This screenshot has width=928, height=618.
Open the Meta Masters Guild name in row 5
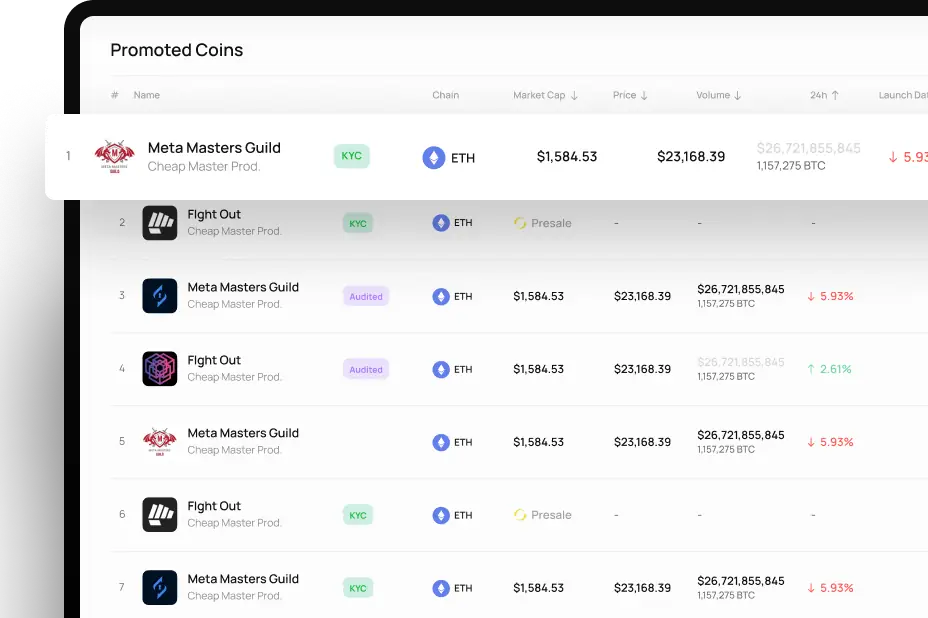coord(243,433)
